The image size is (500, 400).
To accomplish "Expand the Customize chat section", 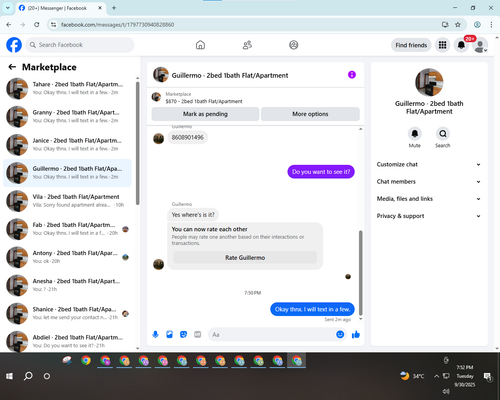I will (429, 164).
